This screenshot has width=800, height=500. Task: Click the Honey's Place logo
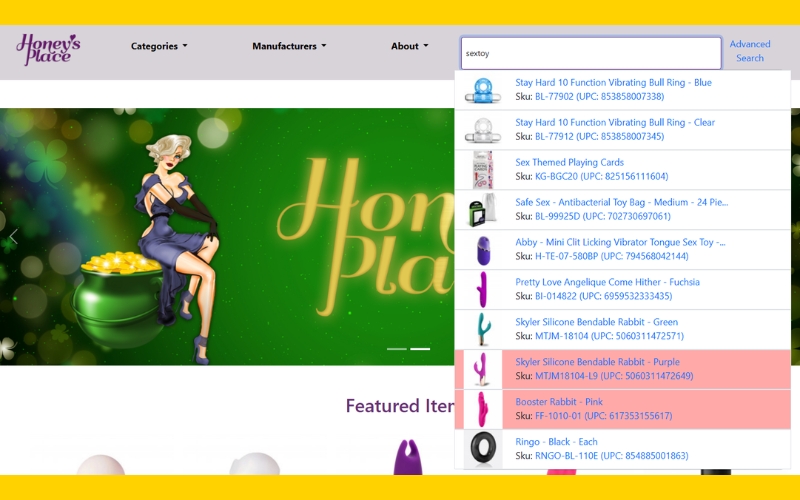pyautogui.click(x=48, y=49)
